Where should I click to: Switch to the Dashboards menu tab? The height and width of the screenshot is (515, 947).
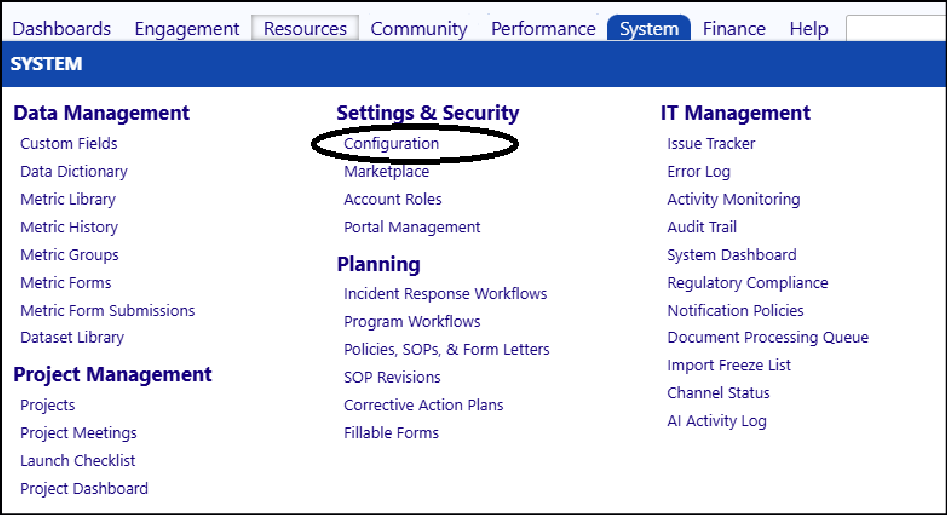click(x=62, y=28)
